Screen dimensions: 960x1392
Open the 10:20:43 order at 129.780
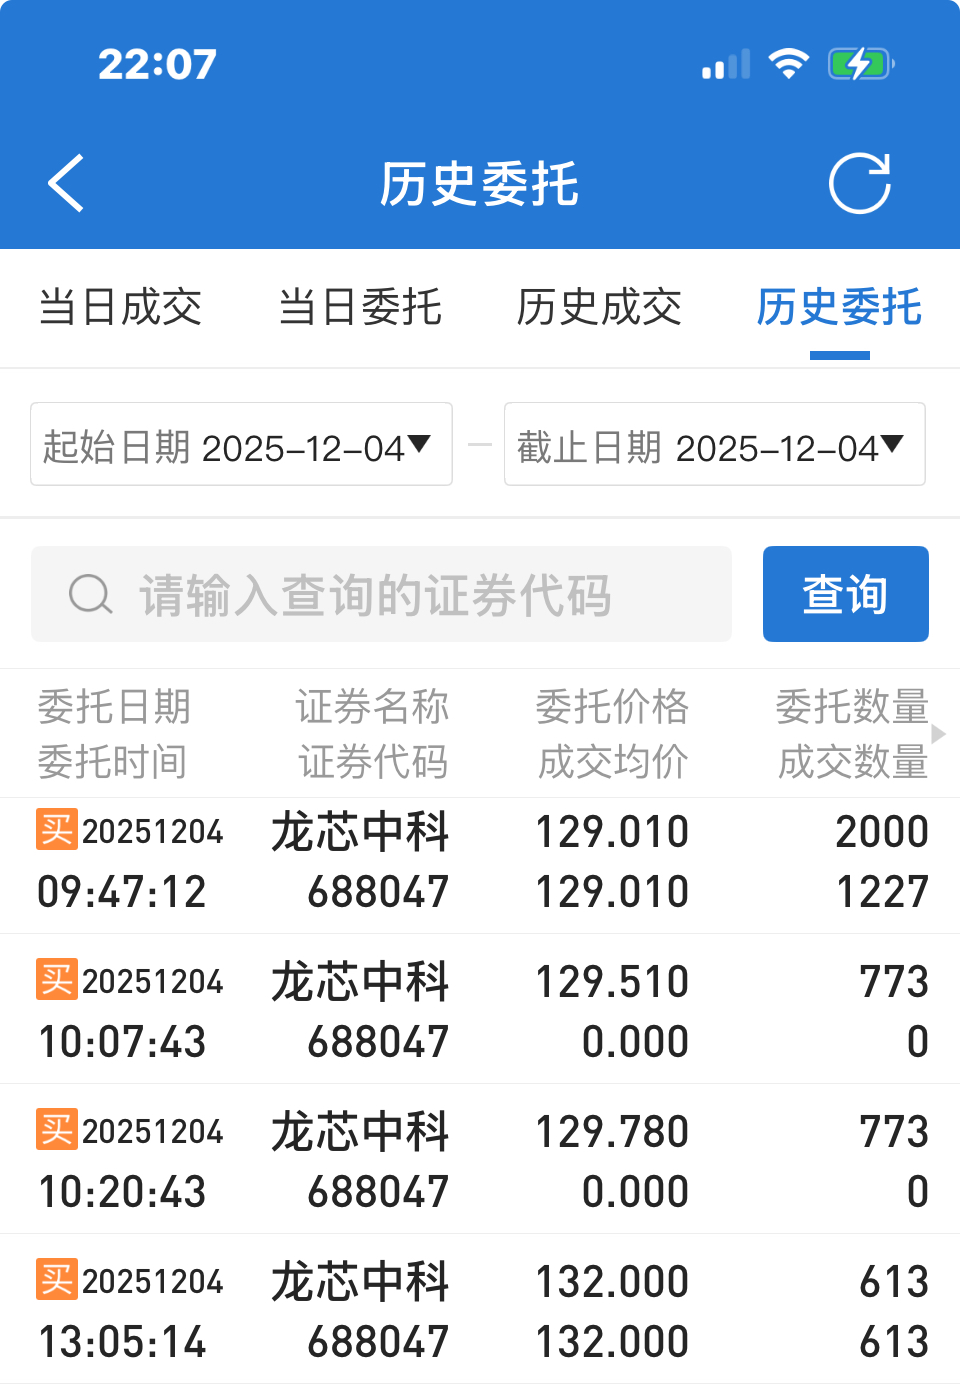(x=480, y=1159)
